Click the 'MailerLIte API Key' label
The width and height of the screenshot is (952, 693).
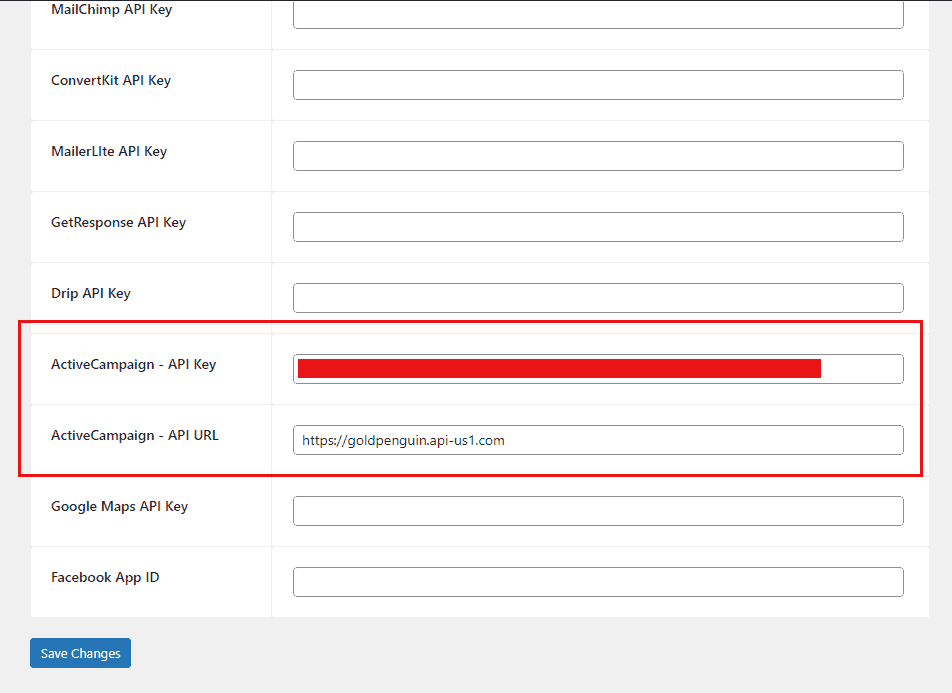(109, 151)
